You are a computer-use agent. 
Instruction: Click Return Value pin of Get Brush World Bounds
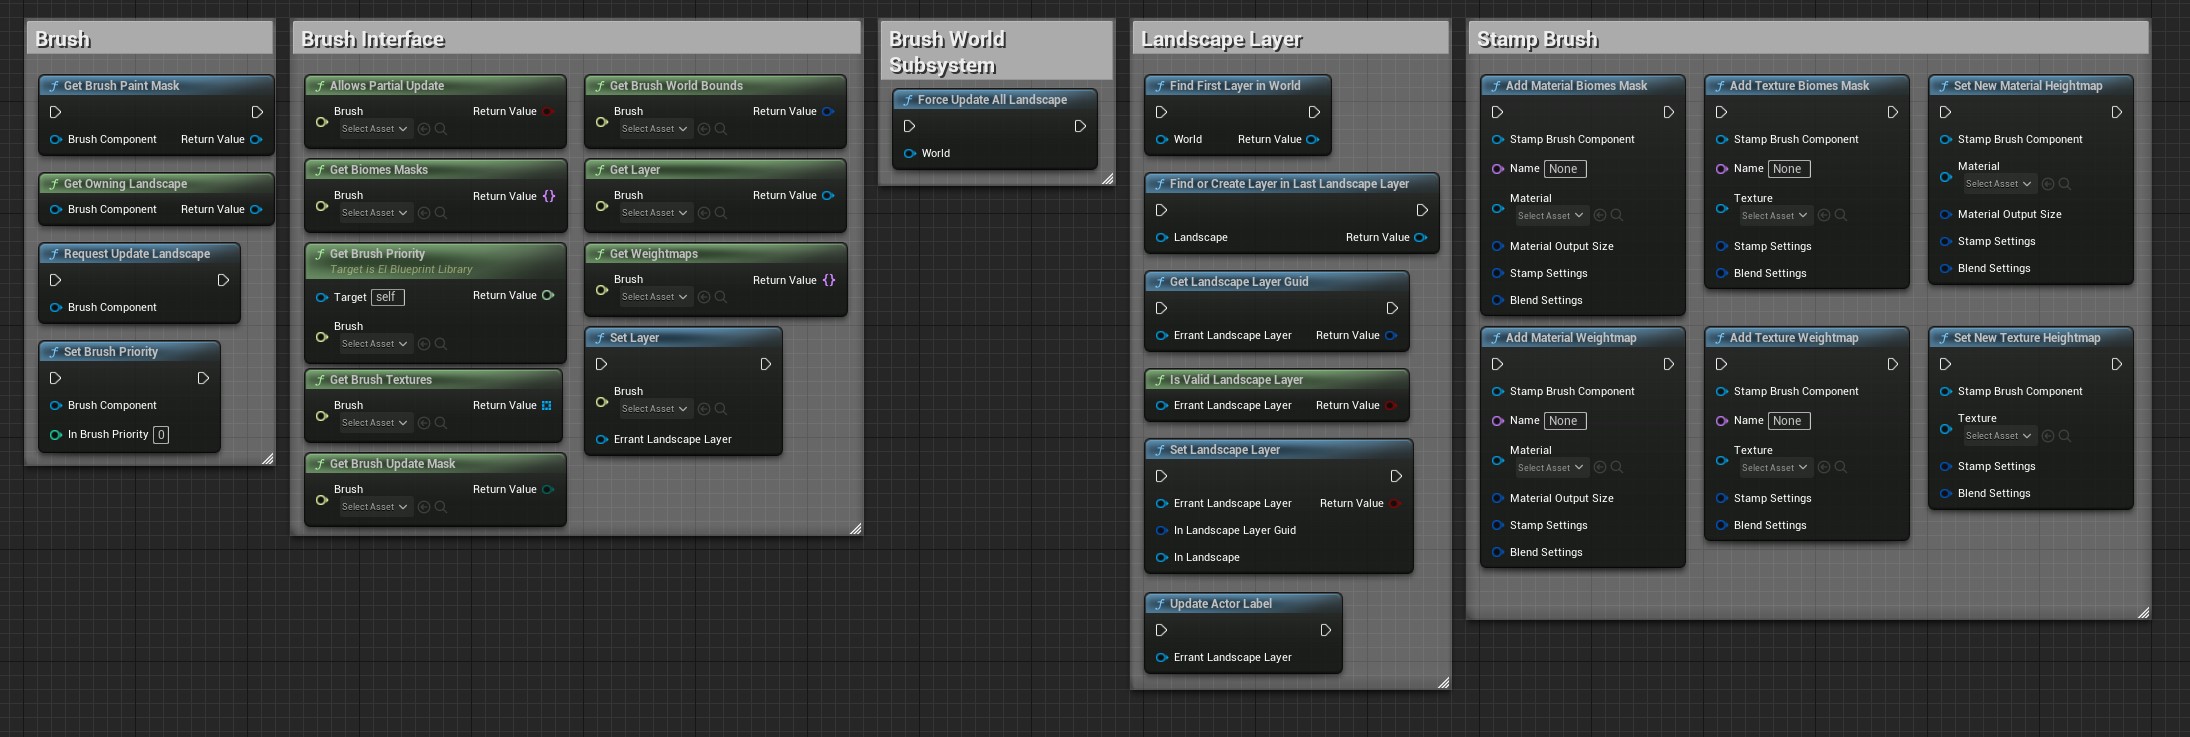coord(828,111)
